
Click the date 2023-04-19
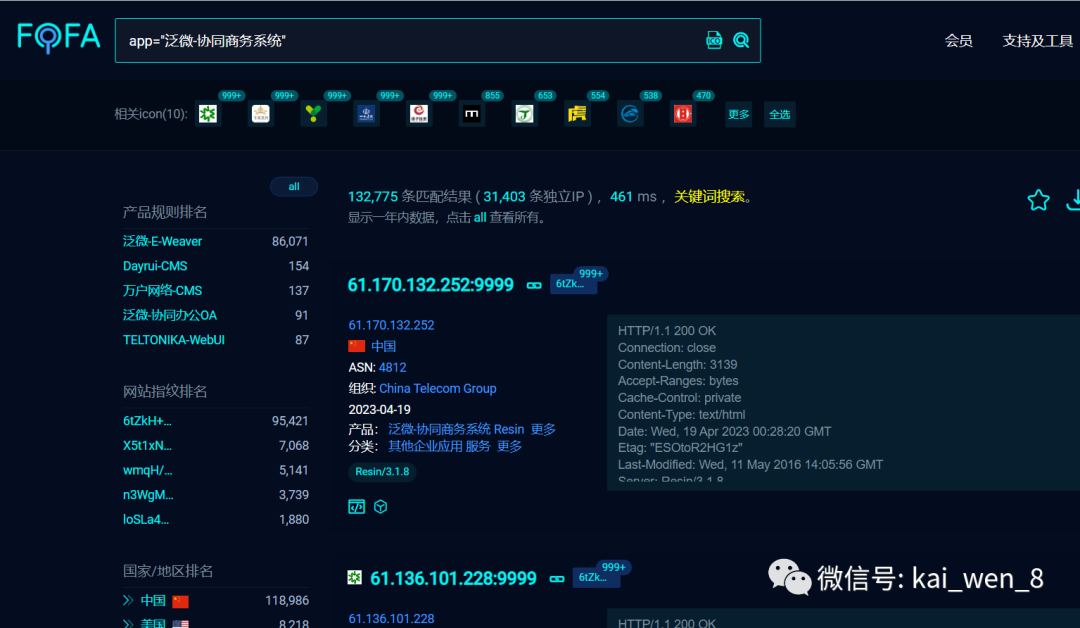point(380,410)
